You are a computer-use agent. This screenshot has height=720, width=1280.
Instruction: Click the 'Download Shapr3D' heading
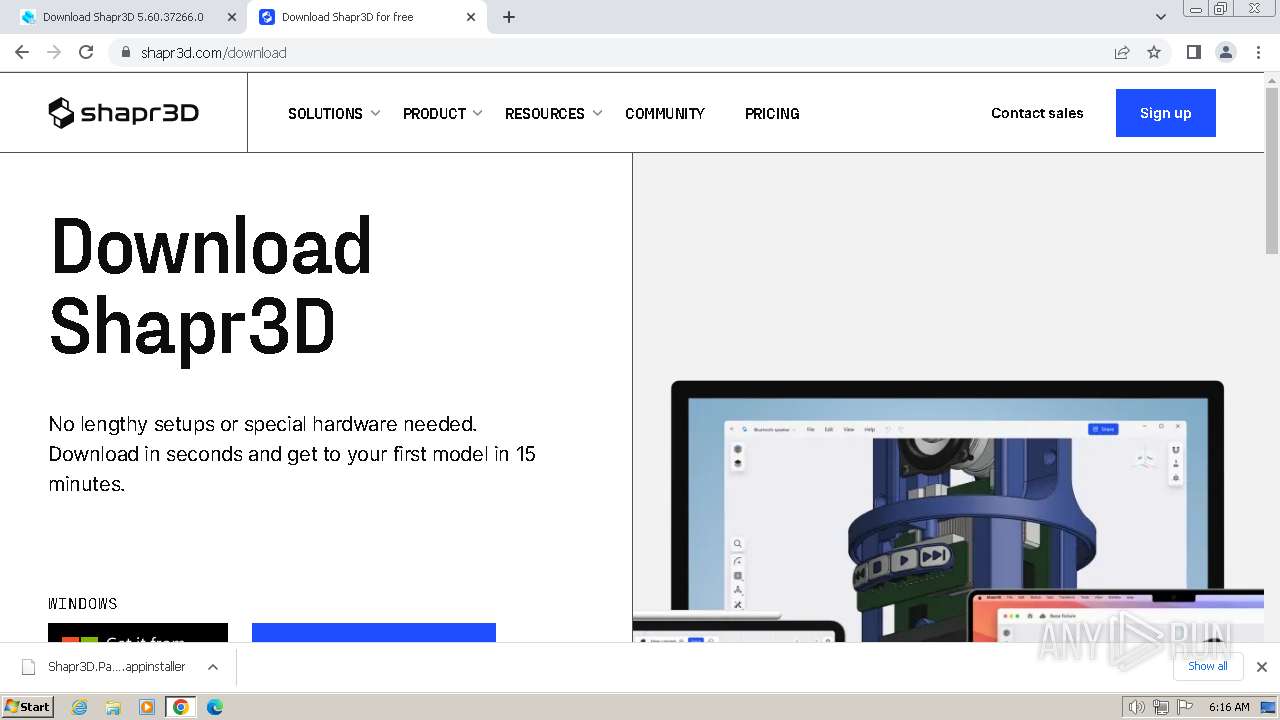point(211,286)
